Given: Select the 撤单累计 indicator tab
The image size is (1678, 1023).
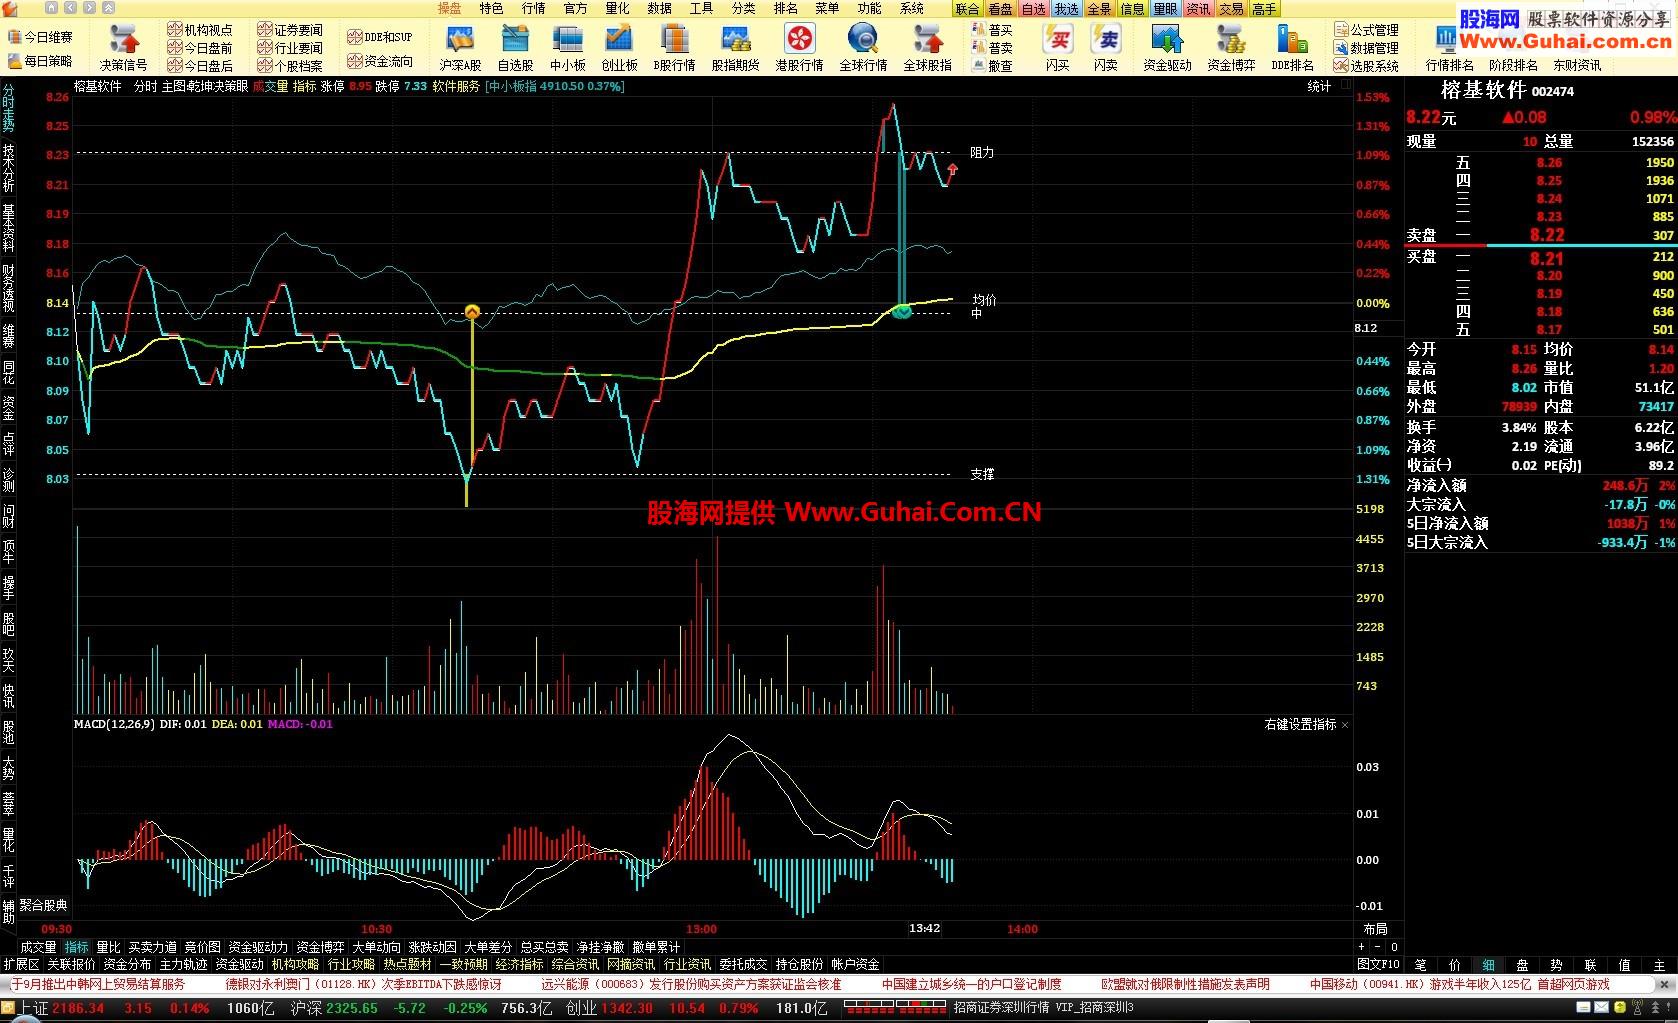Looking at the screenshot, I should [x=656, y=947].
